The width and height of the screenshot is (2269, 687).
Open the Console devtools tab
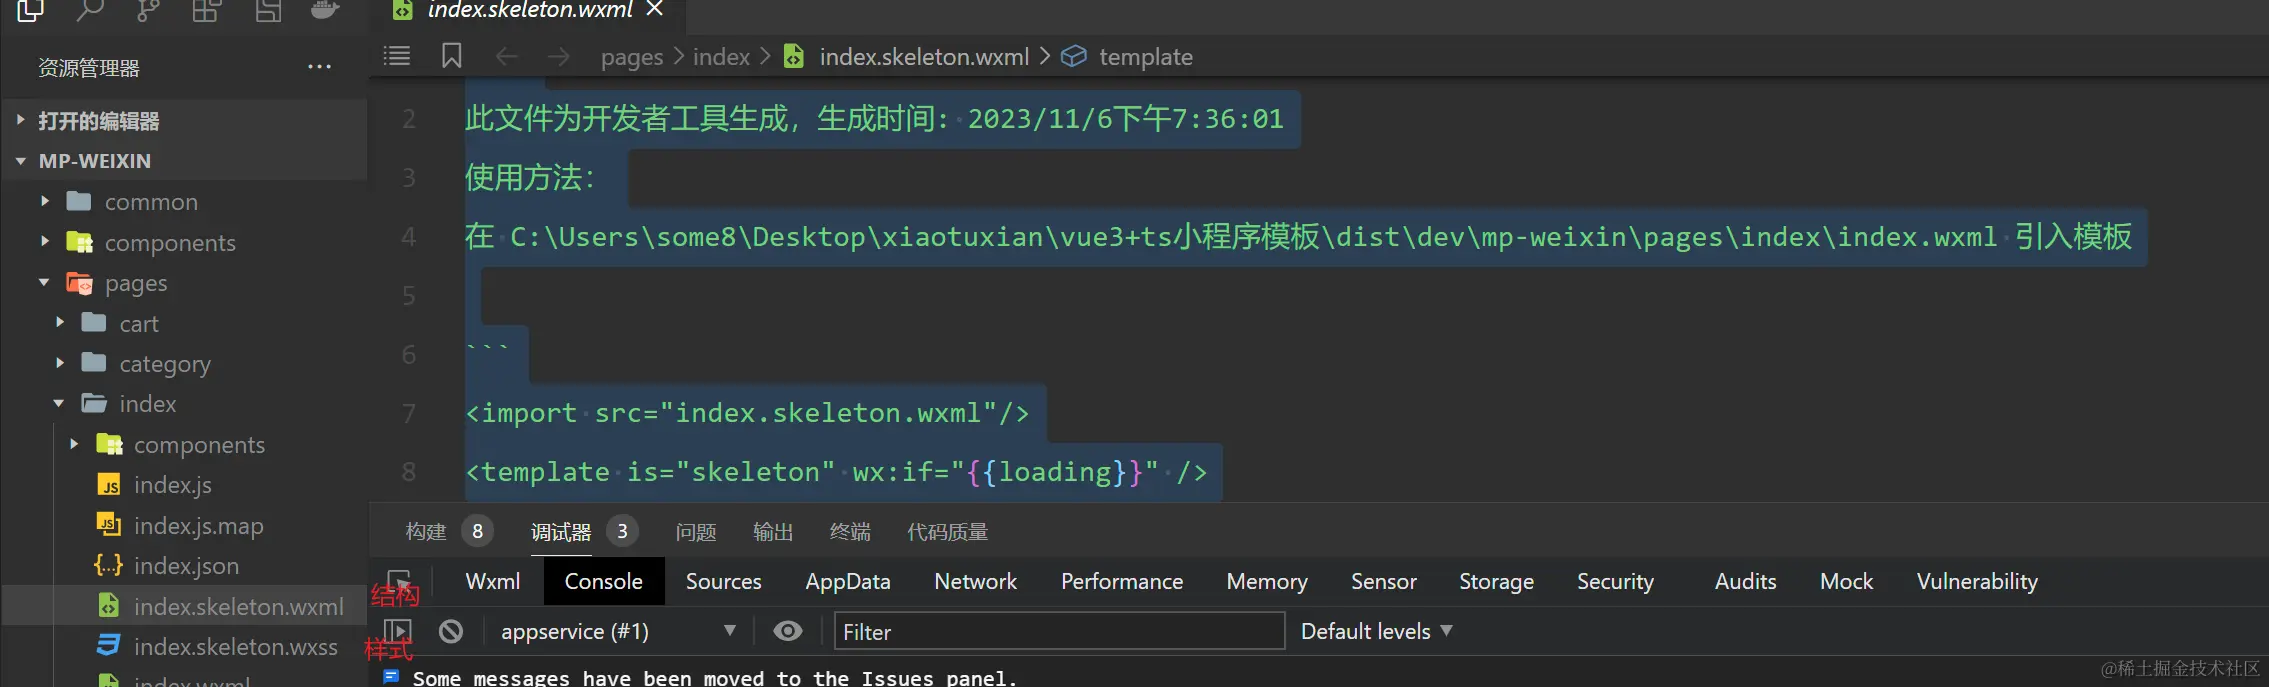(604, 582)
